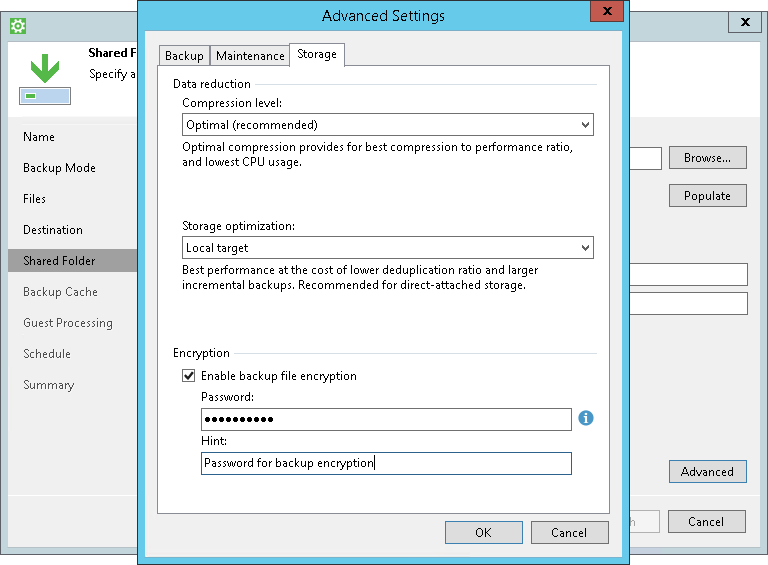Click the Hint text field
Viewport: 768px width, 565px height.
click(386, 463)
